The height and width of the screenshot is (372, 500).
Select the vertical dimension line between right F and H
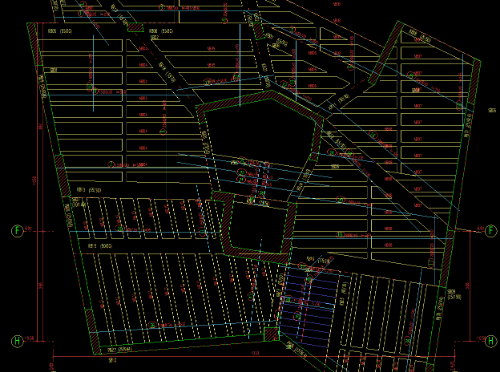[x=470, y=286]
